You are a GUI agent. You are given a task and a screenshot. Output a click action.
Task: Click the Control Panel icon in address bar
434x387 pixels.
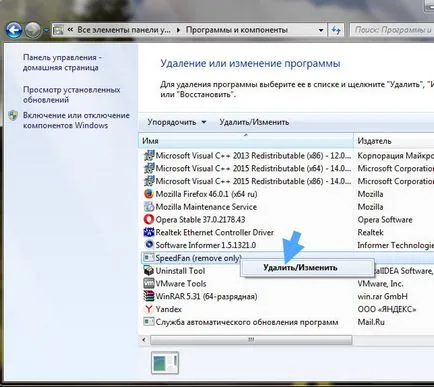[x=58, y=31]
